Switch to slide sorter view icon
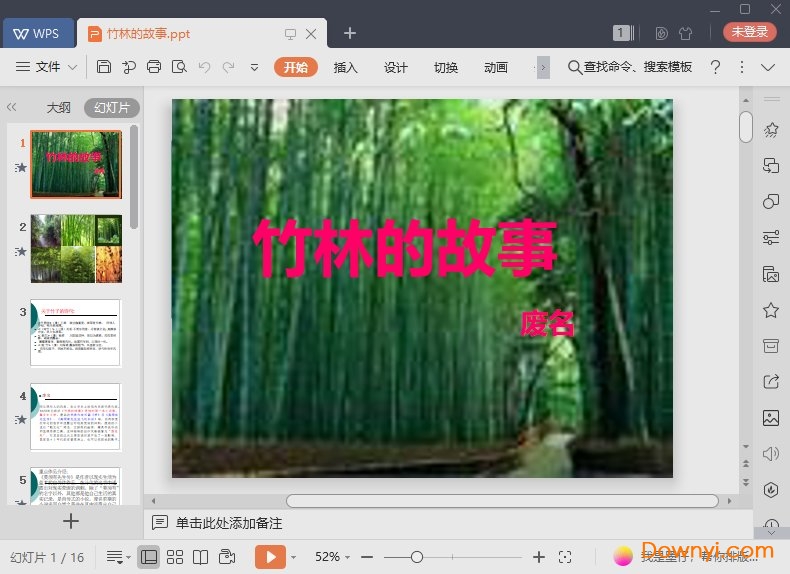 (175, 557)
